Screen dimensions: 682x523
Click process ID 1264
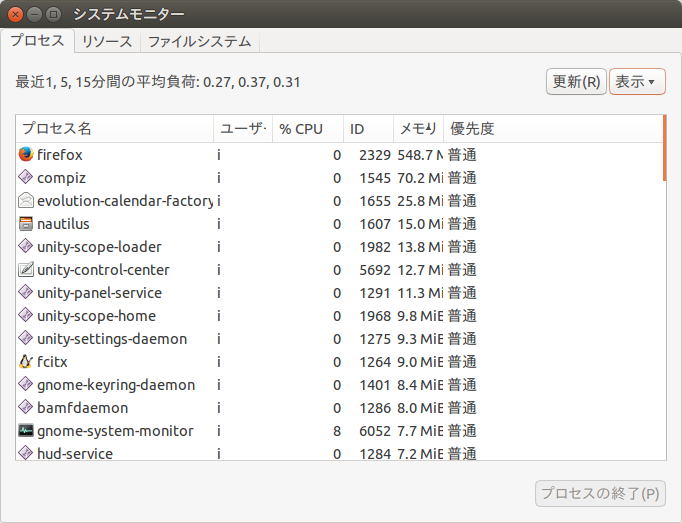coord(375,362)
